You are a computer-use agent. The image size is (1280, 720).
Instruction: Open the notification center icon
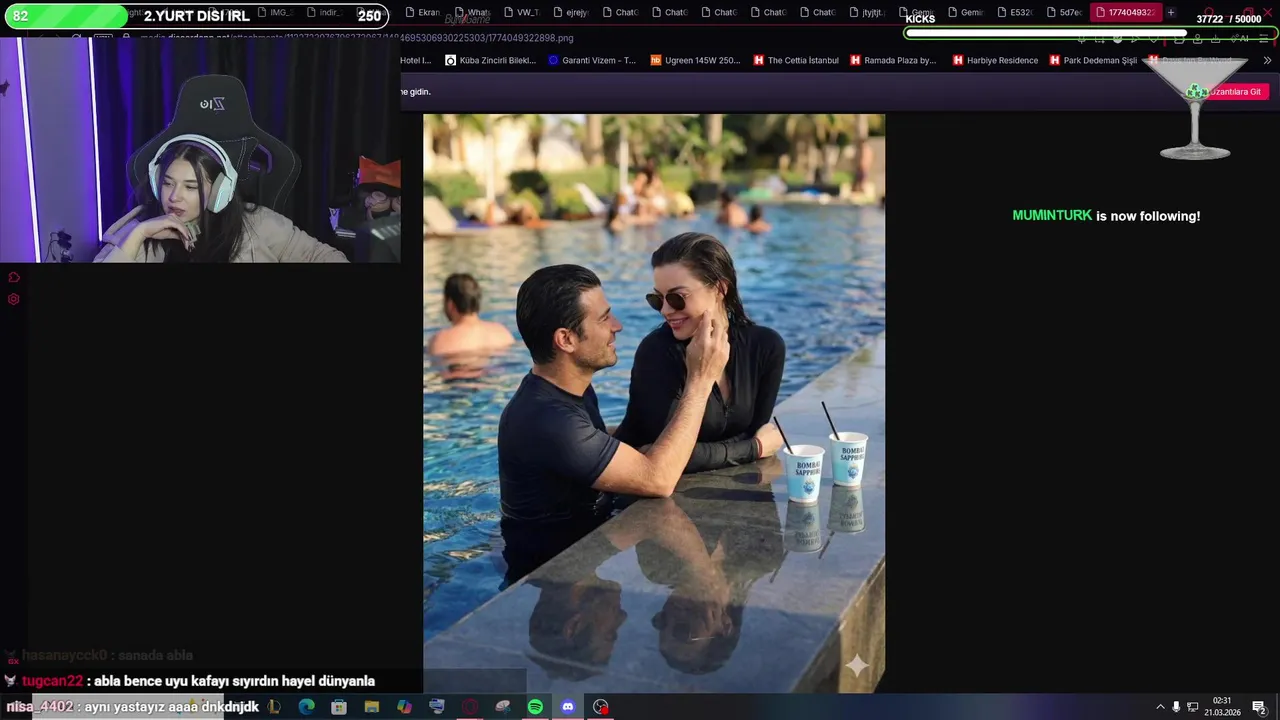click(x=1259, y=707)
